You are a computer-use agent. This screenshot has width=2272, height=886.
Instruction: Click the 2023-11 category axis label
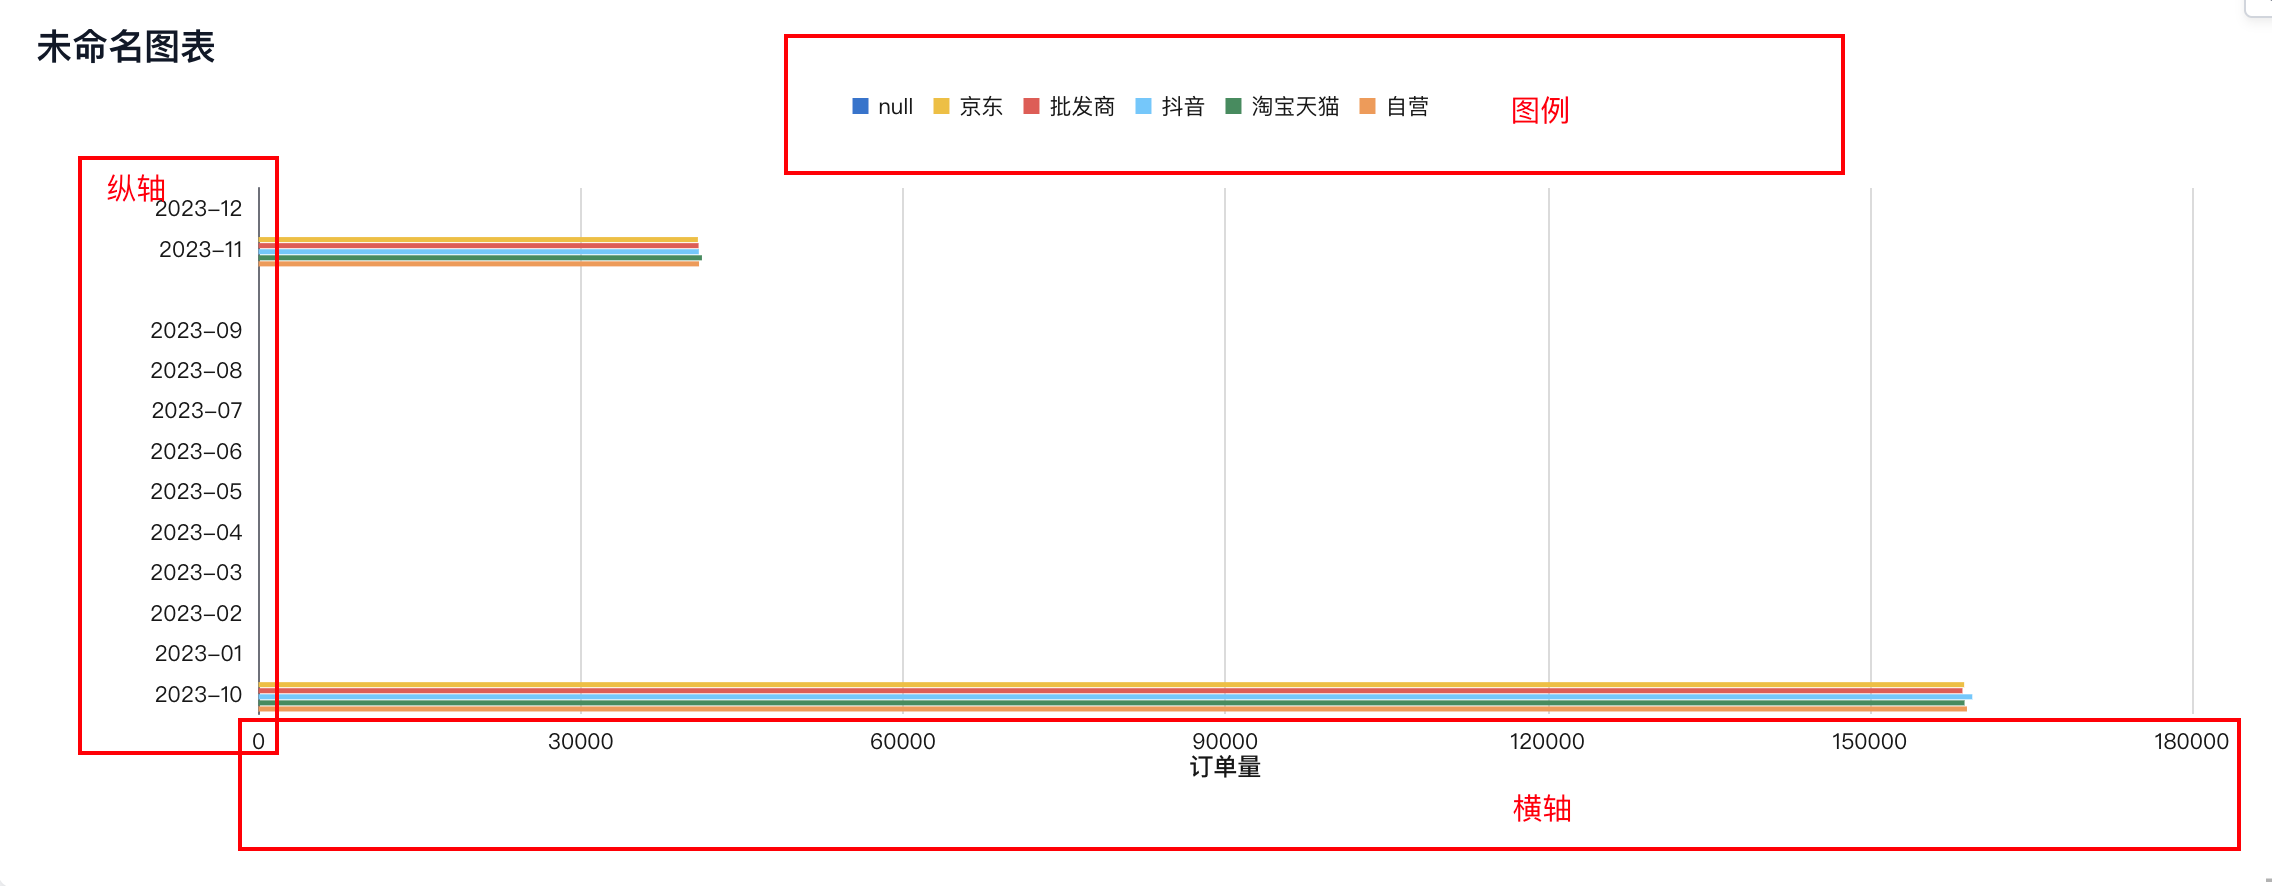pyautogui.click(x=200, y=249)
